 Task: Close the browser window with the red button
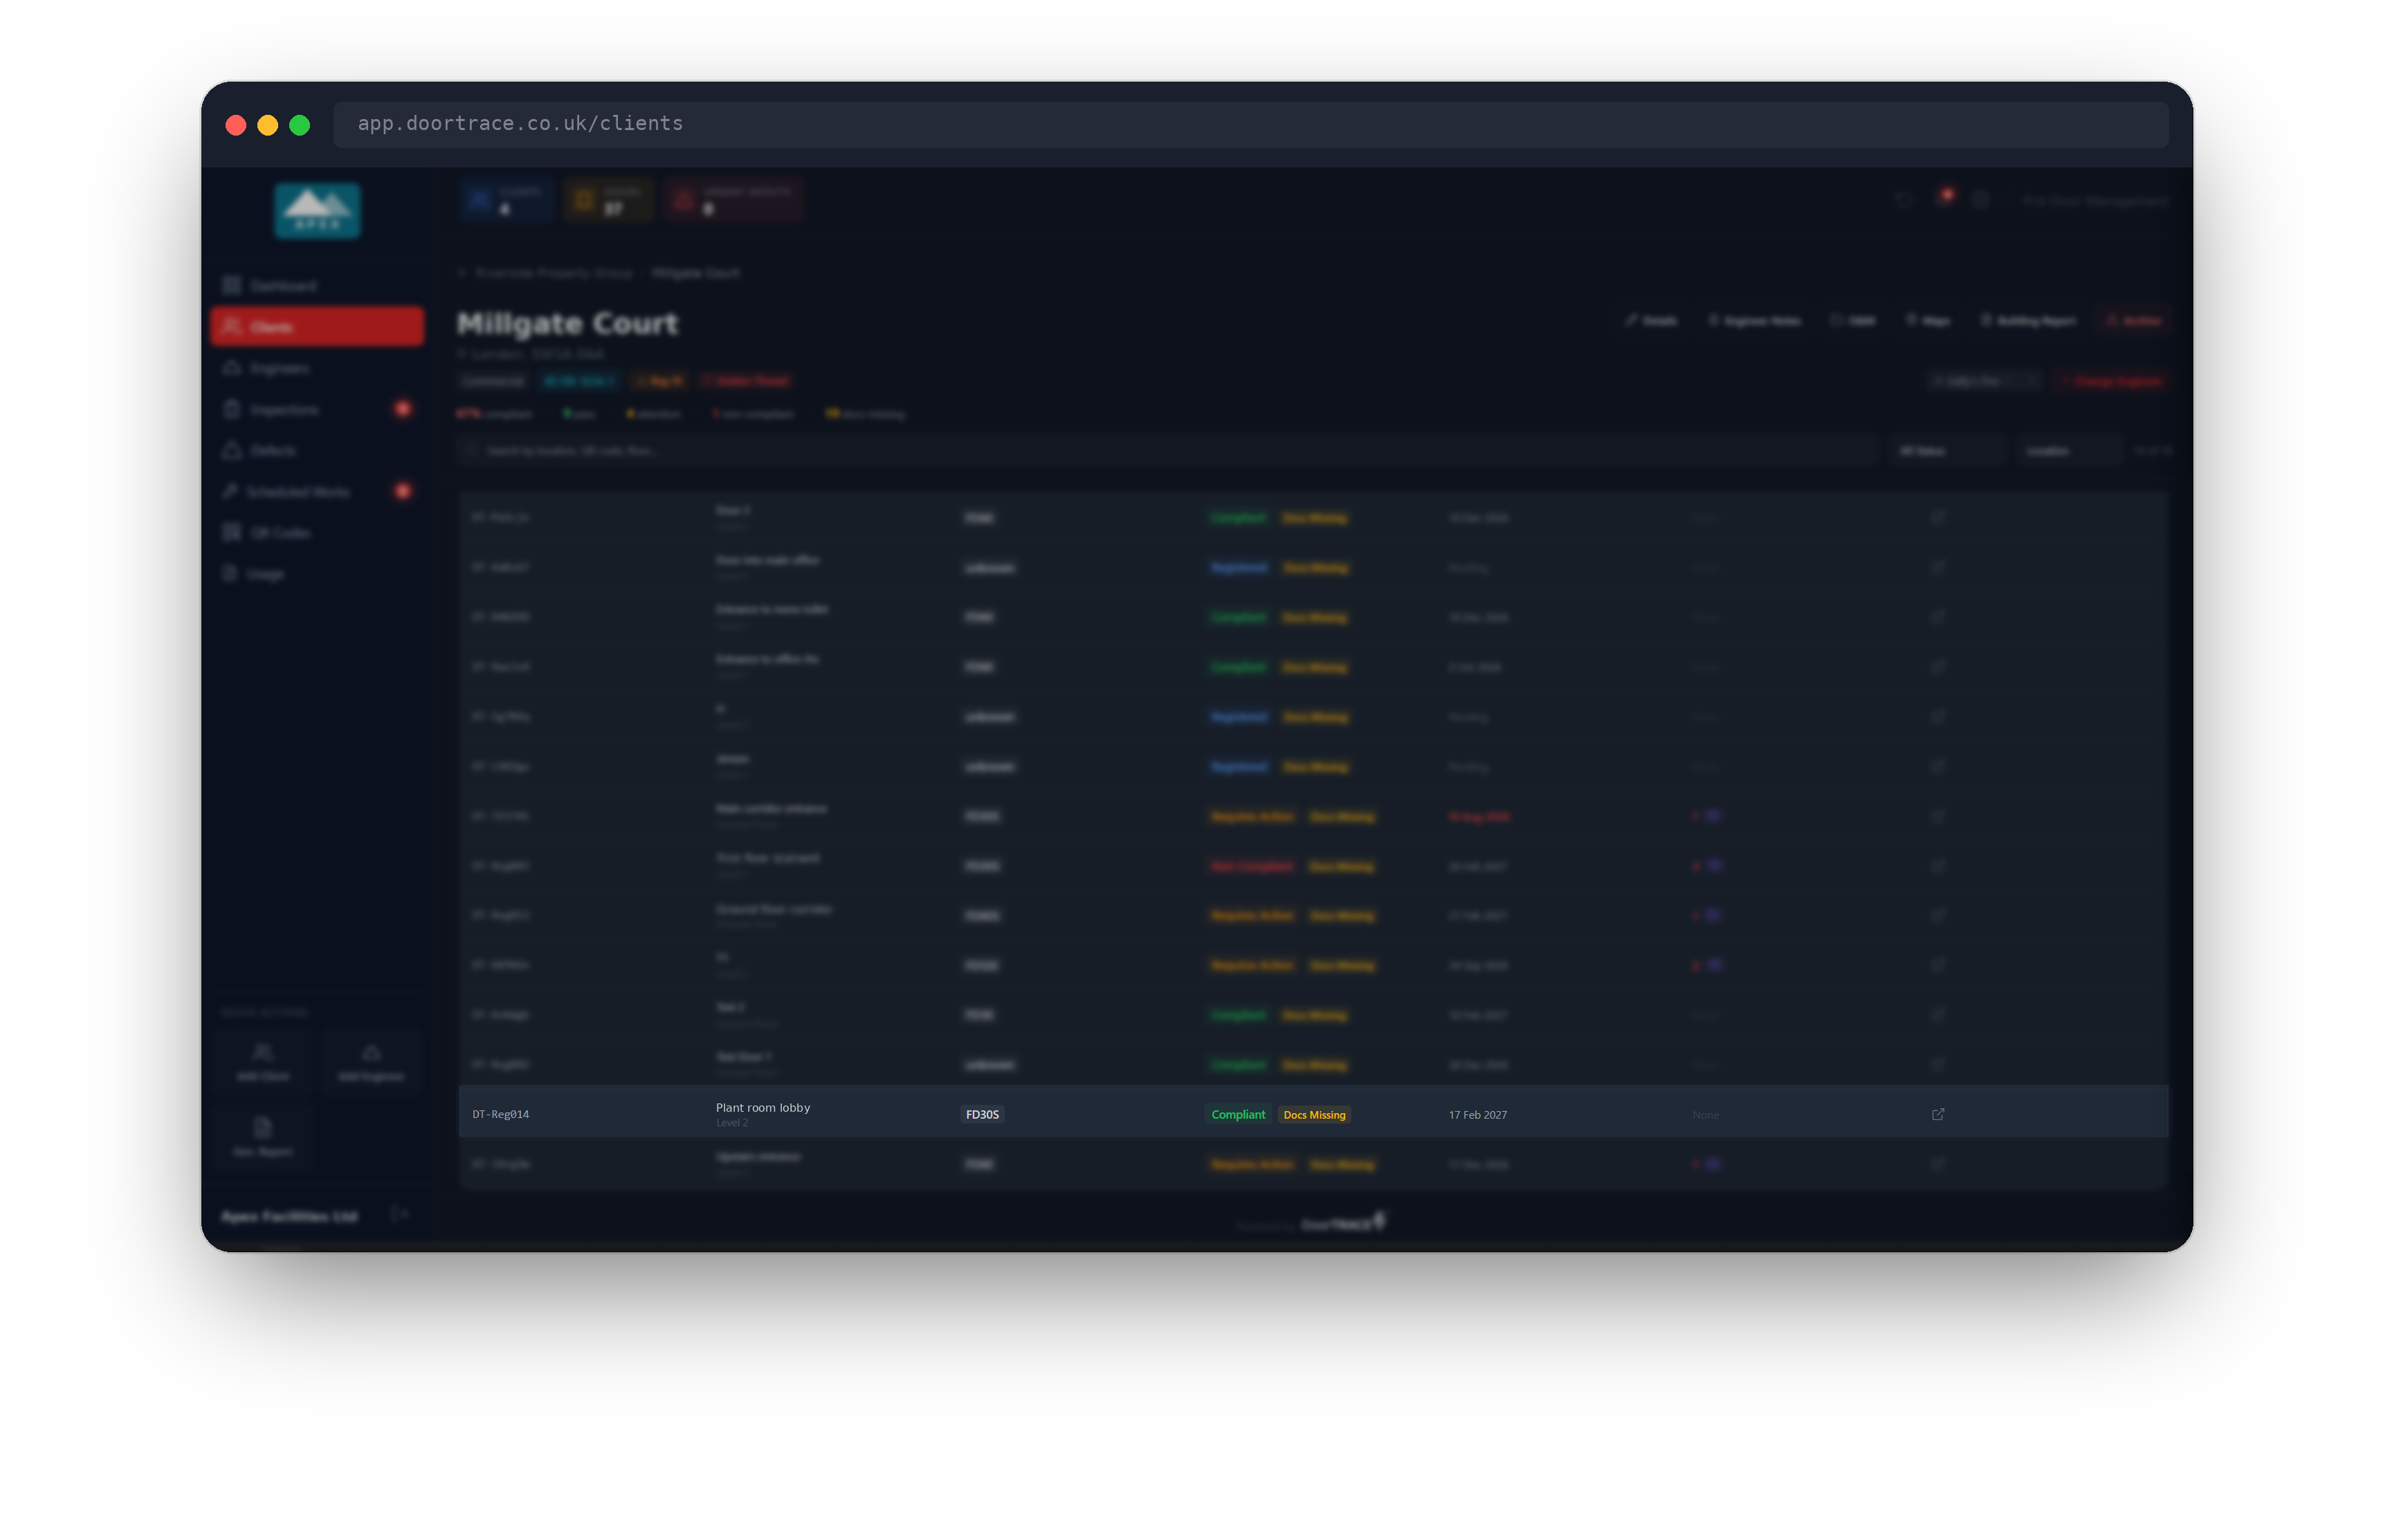pyautogui.click(x=236, y=125)
